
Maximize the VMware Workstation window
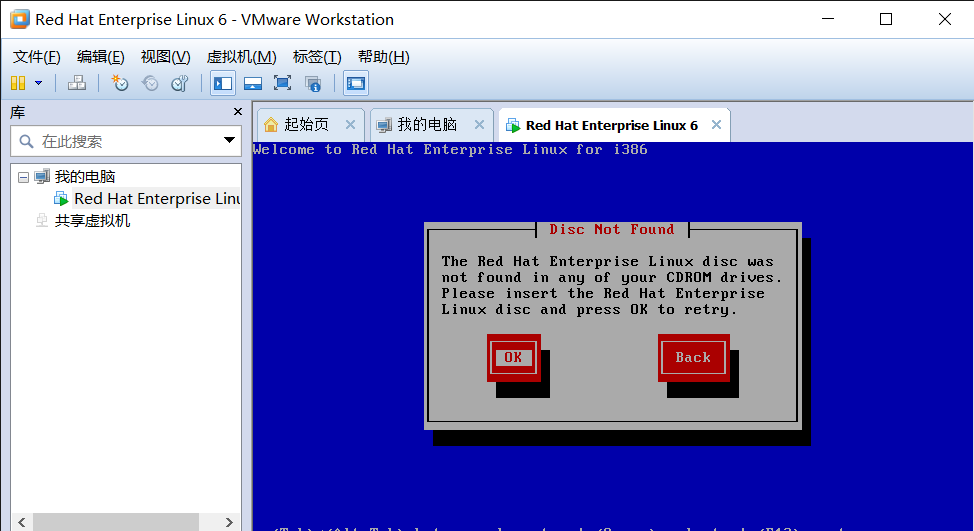pos(886,19)
